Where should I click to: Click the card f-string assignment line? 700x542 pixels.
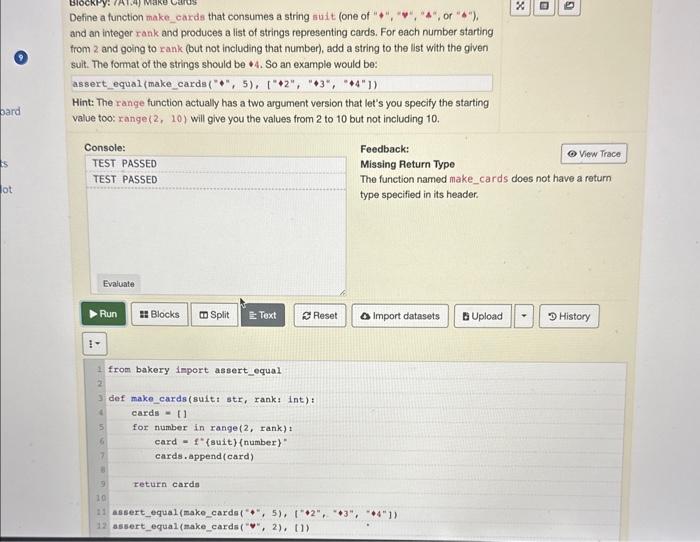(221, 442)
